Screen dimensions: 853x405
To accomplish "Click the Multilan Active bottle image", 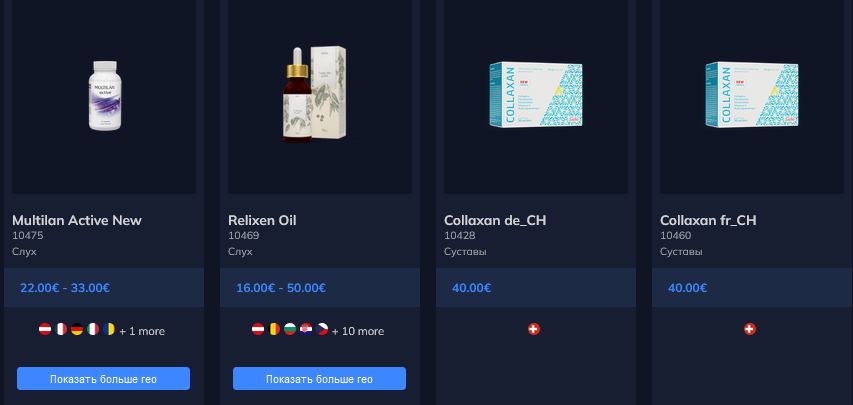I will (x=105, y=95).
